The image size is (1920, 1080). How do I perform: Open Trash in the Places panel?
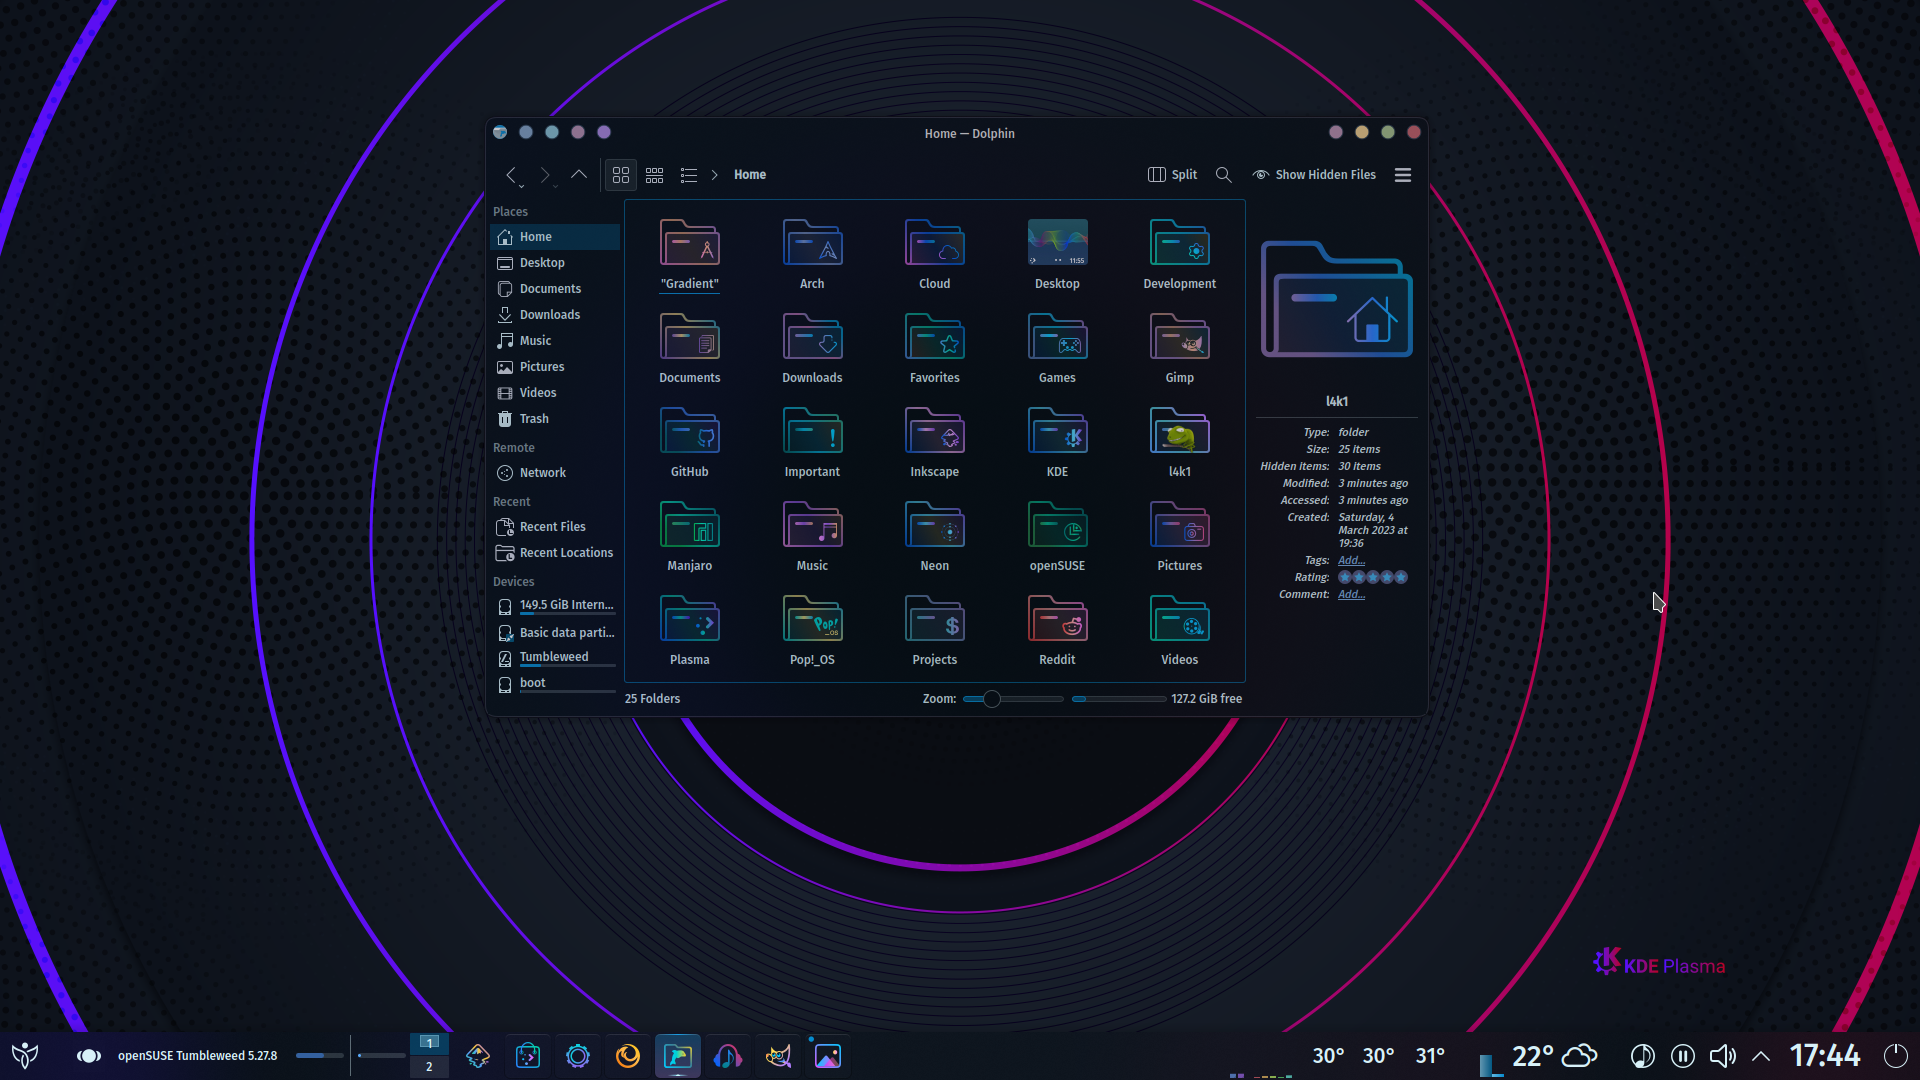click(x=555, y=419)
